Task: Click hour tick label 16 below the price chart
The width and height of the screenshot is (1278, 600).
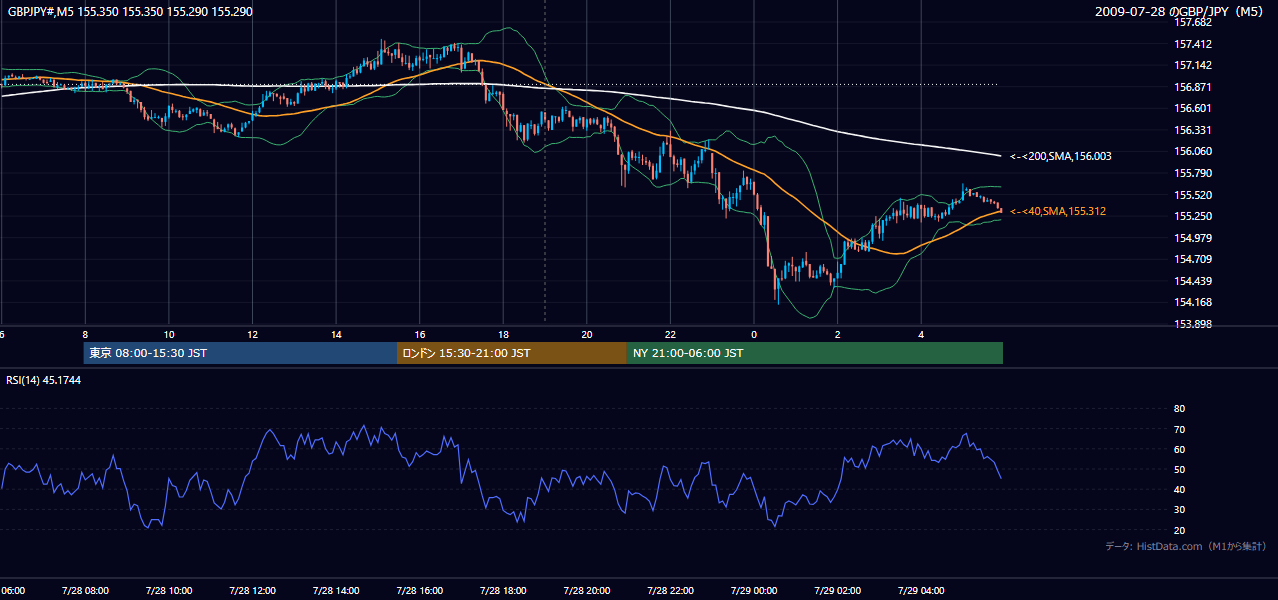Action: (x=420, y=335)
